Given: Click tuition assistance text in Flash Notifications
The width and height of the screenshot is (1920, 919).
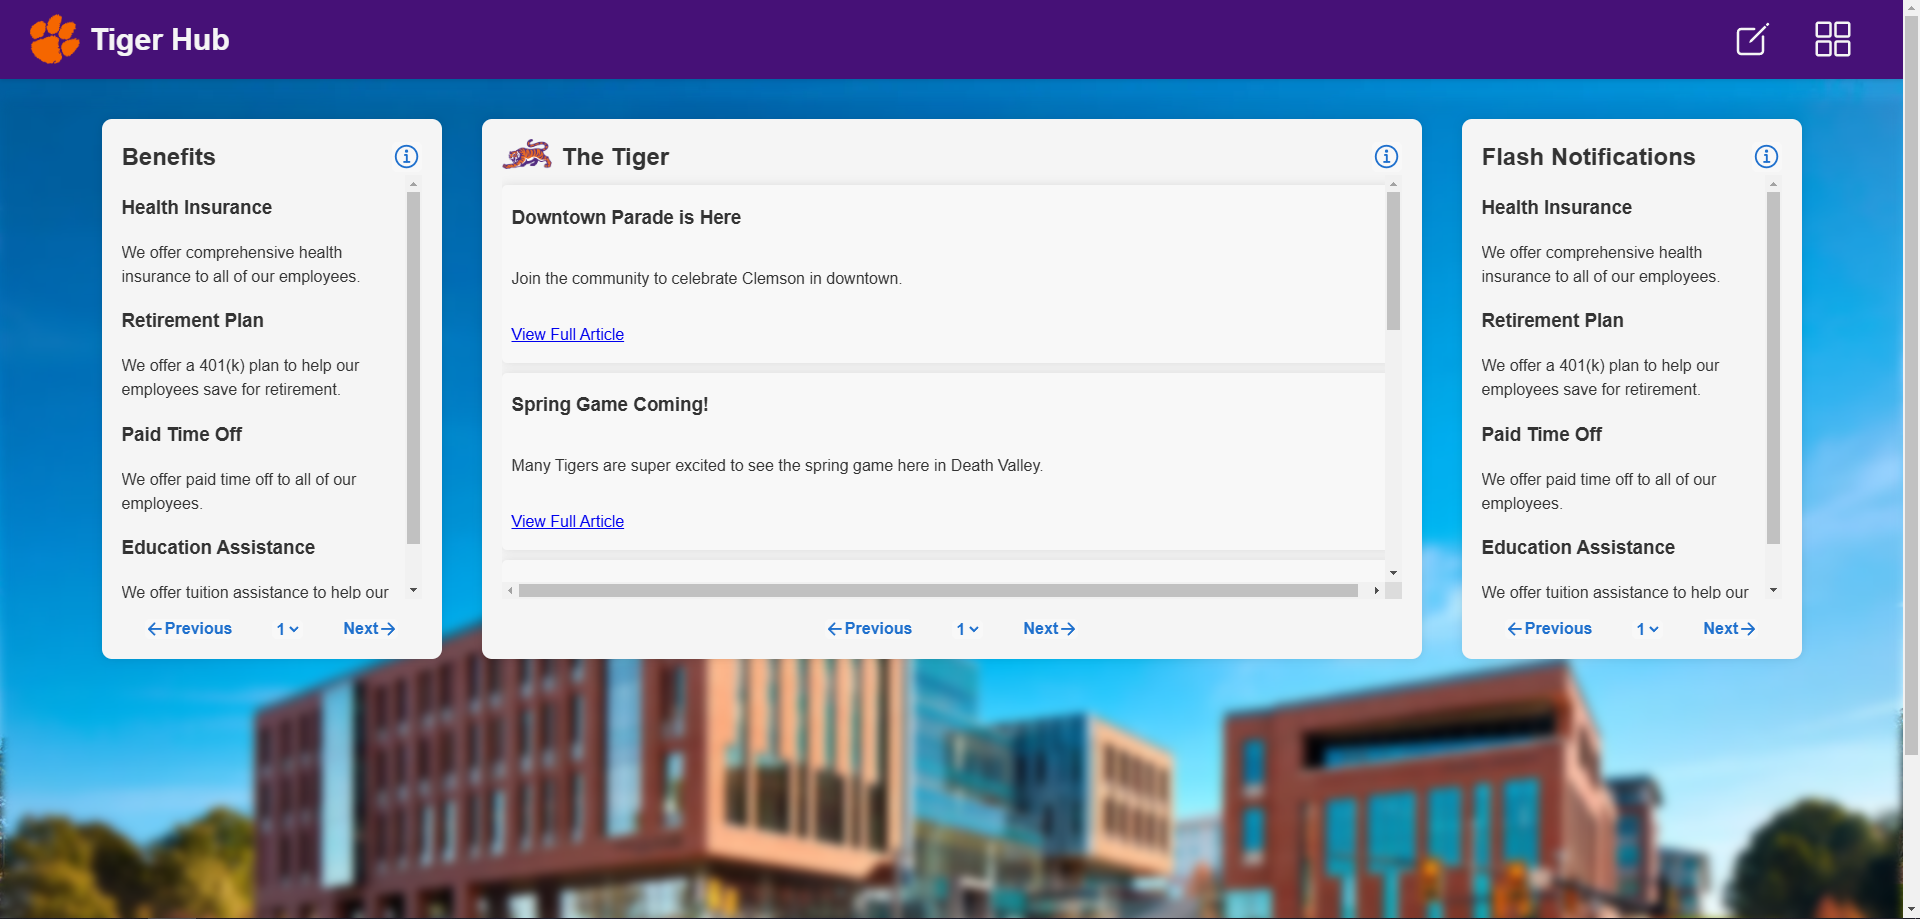Looking at the screenshot, I should tap(1615, 592).
